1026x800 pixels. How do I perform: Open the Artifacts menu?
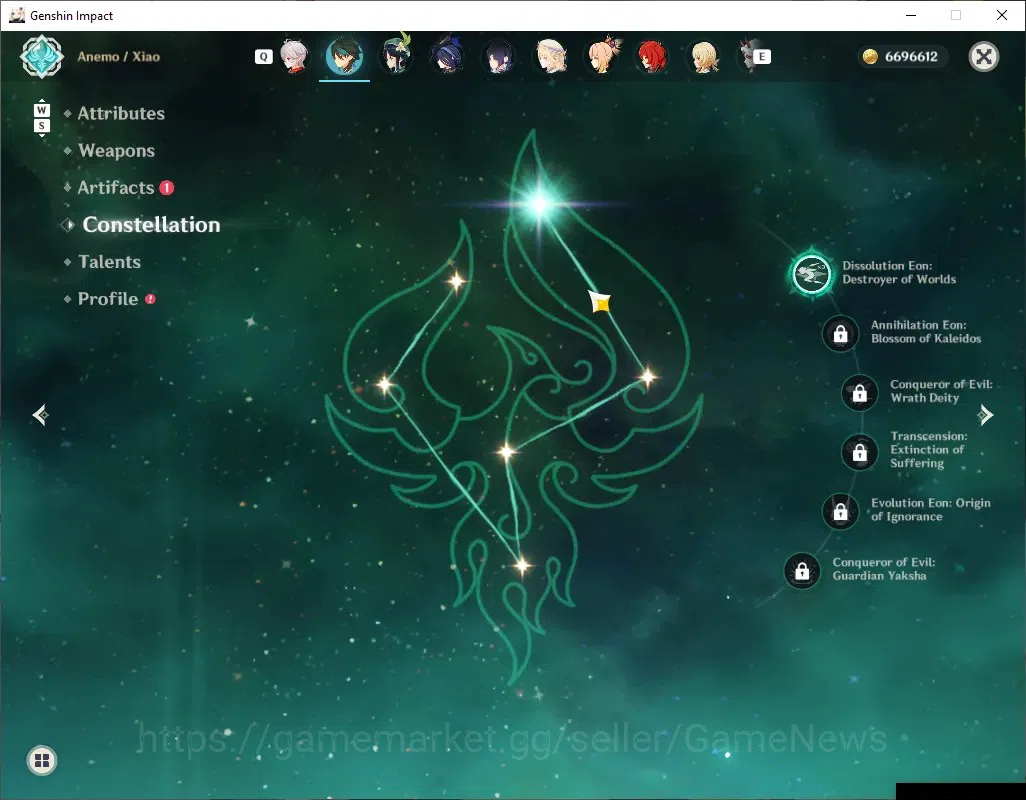coord(116,188)
